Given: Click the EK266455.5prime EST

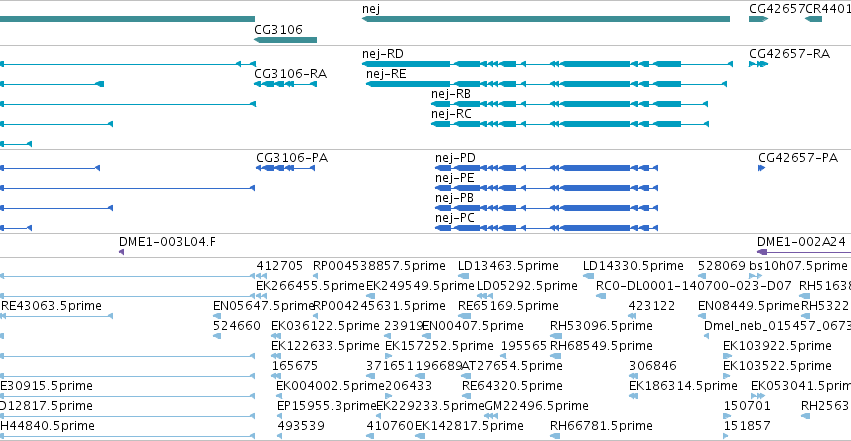Looking at the screenshot, I should point(310,286).
